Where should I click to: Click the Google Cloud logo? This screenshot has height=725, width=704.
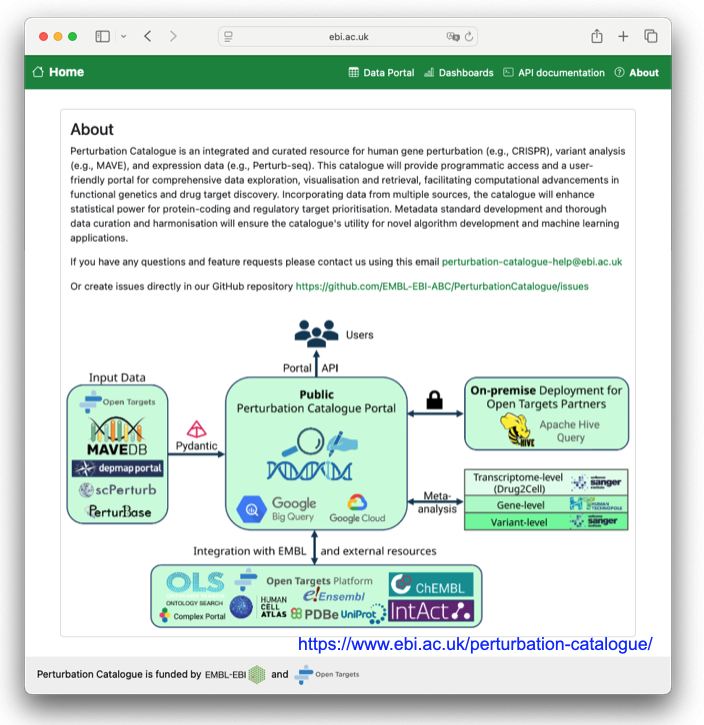click(x=357, y=509)
